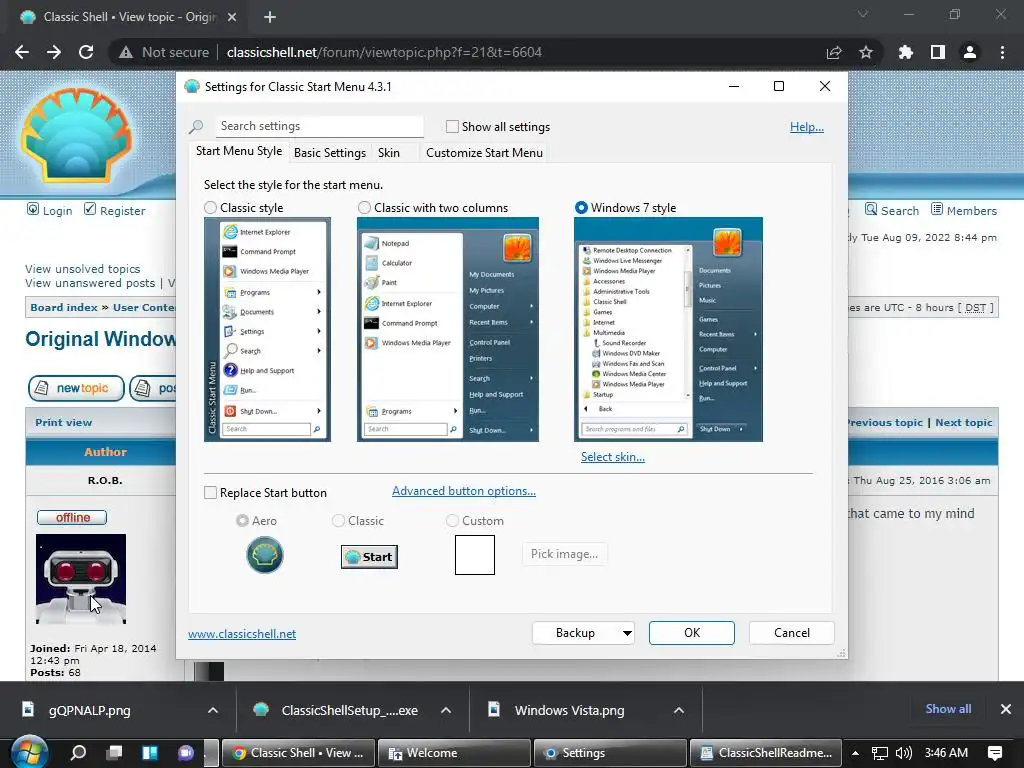Click the Chrome address bar URL
Viewport: 1024px width, 768px height.
click(384, 52)
